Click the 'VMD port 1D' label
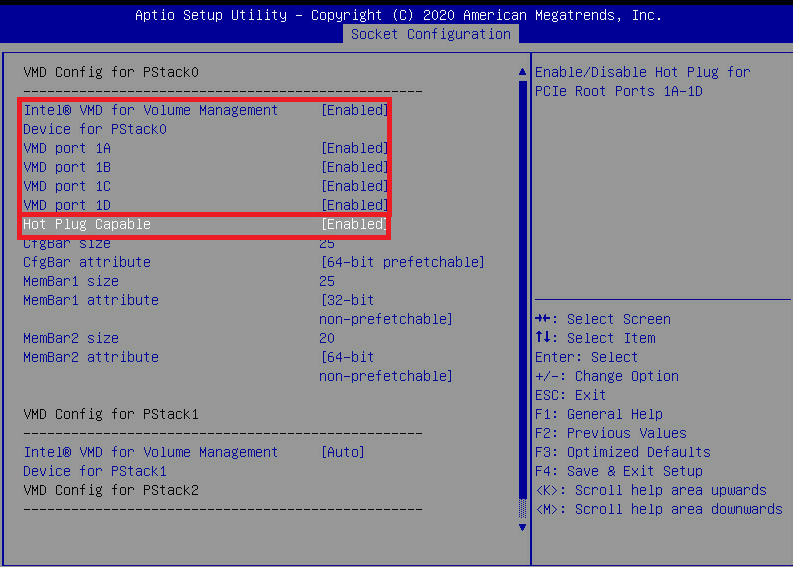 (67, 205)
